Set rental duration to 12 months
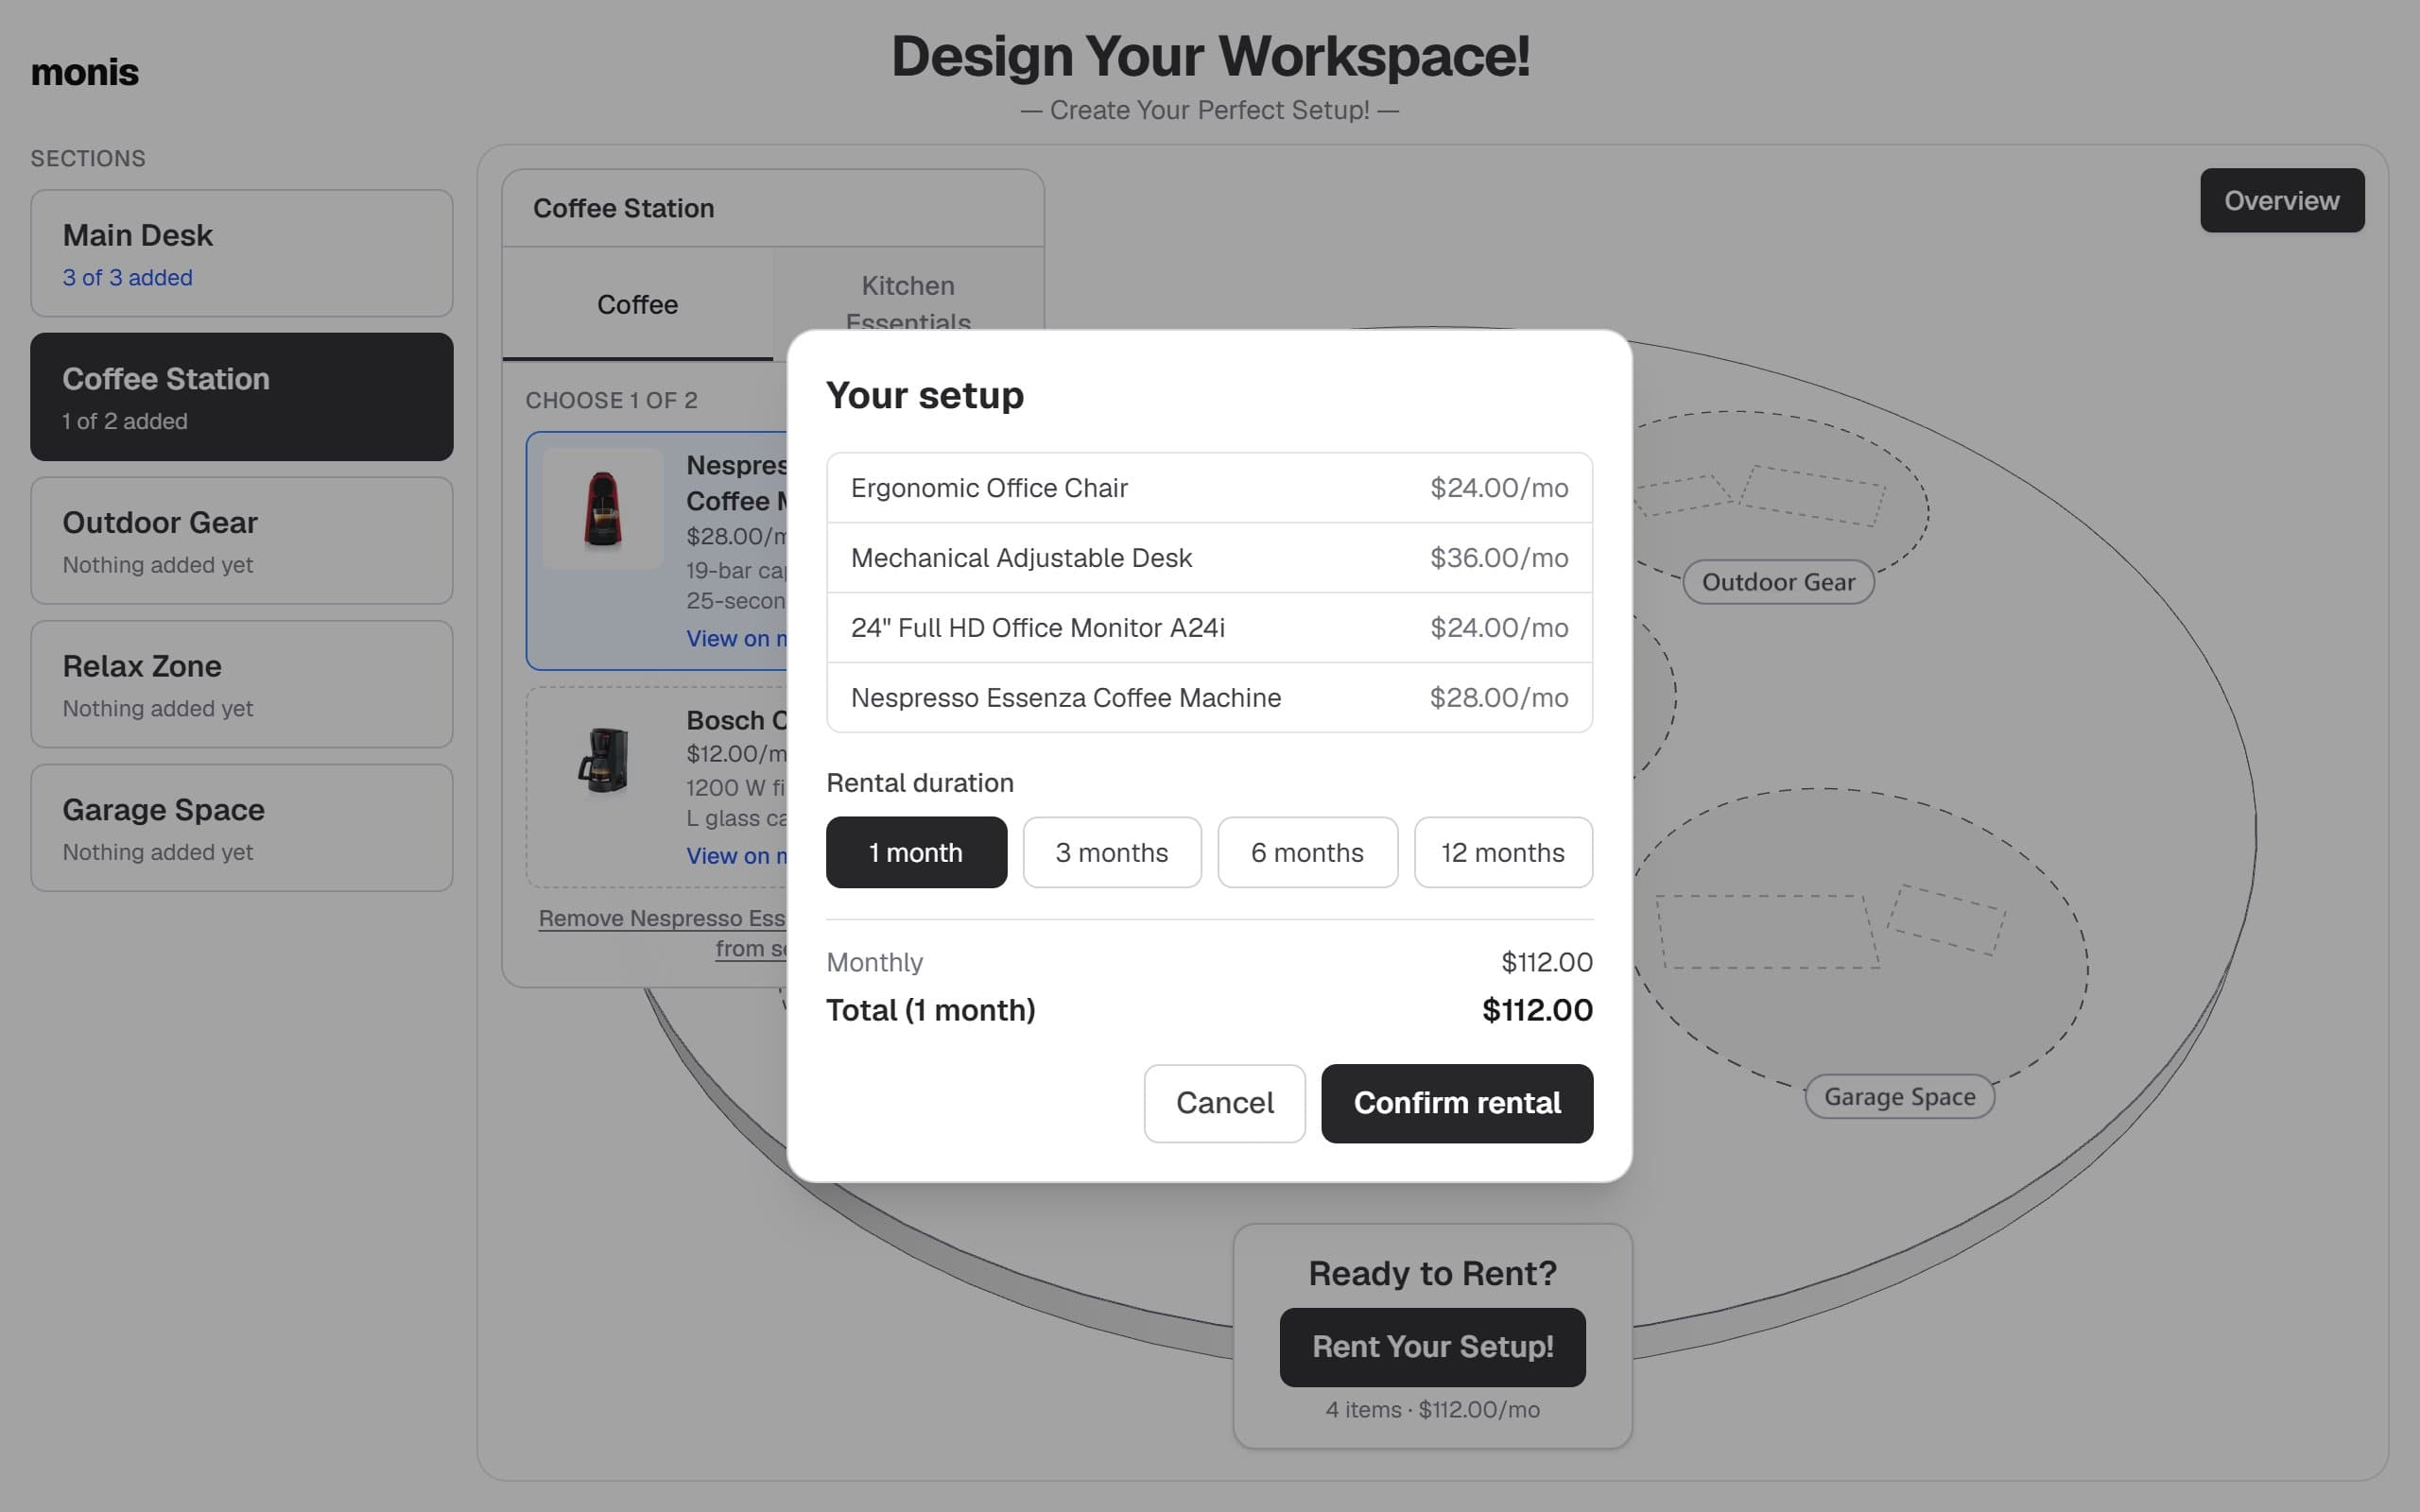 [x=1503, y=852]
